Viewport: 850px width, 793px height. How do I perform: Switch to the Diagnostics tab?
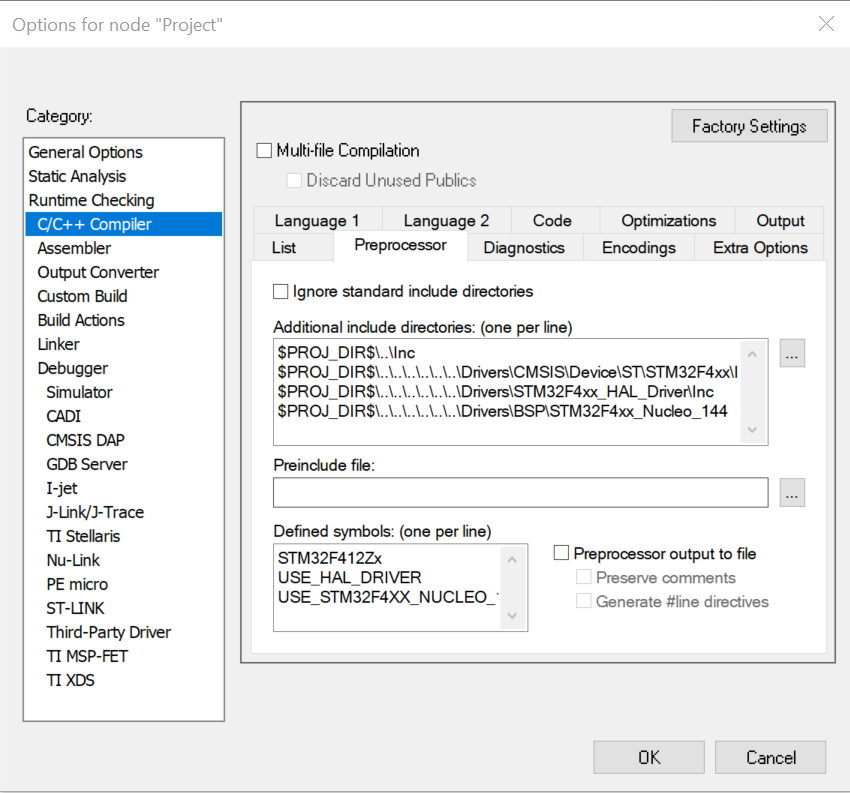(x=523, y=248)
